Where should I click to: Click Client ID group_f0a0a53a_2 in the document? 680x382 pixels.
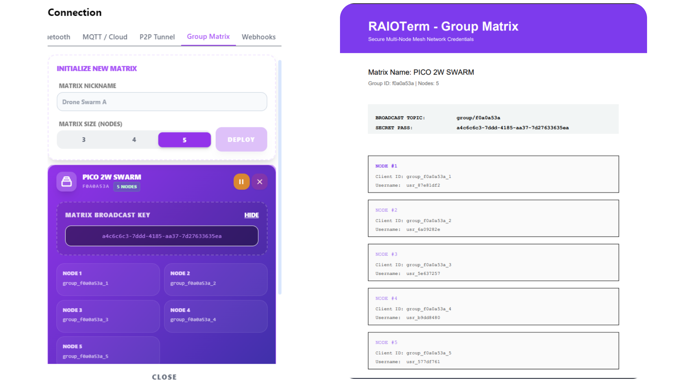(x=413, y=220)
